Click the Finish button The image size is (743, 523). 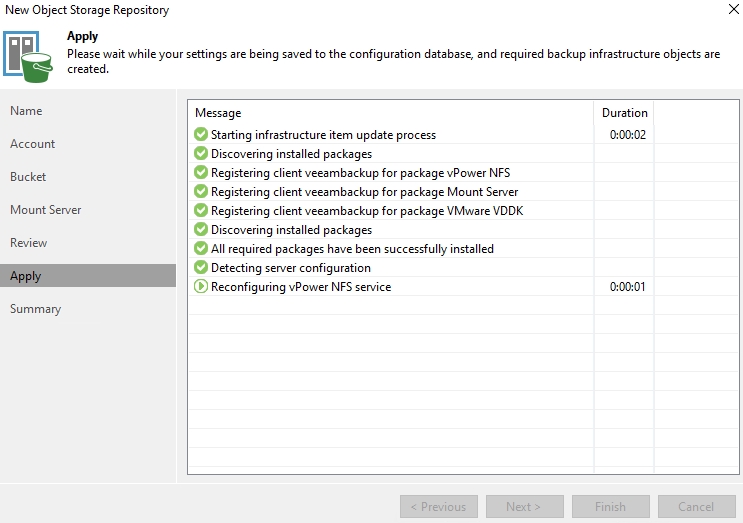(610, 507)
